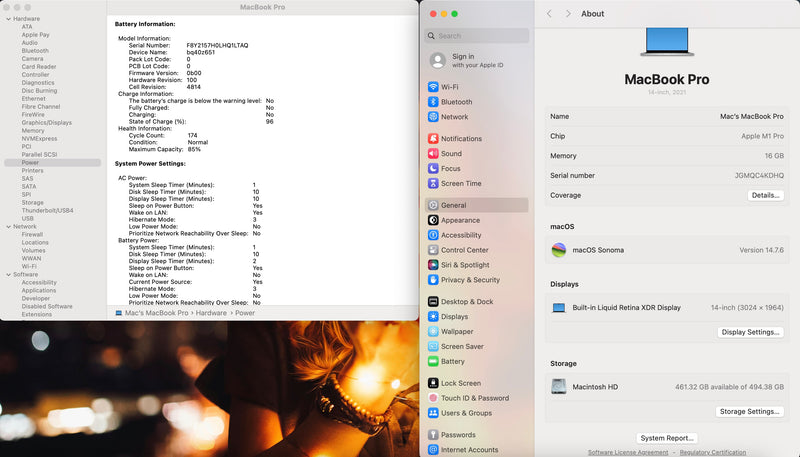Click the Touch ID & Password icon
Screen dimensions: 800x457
(433, 398)
